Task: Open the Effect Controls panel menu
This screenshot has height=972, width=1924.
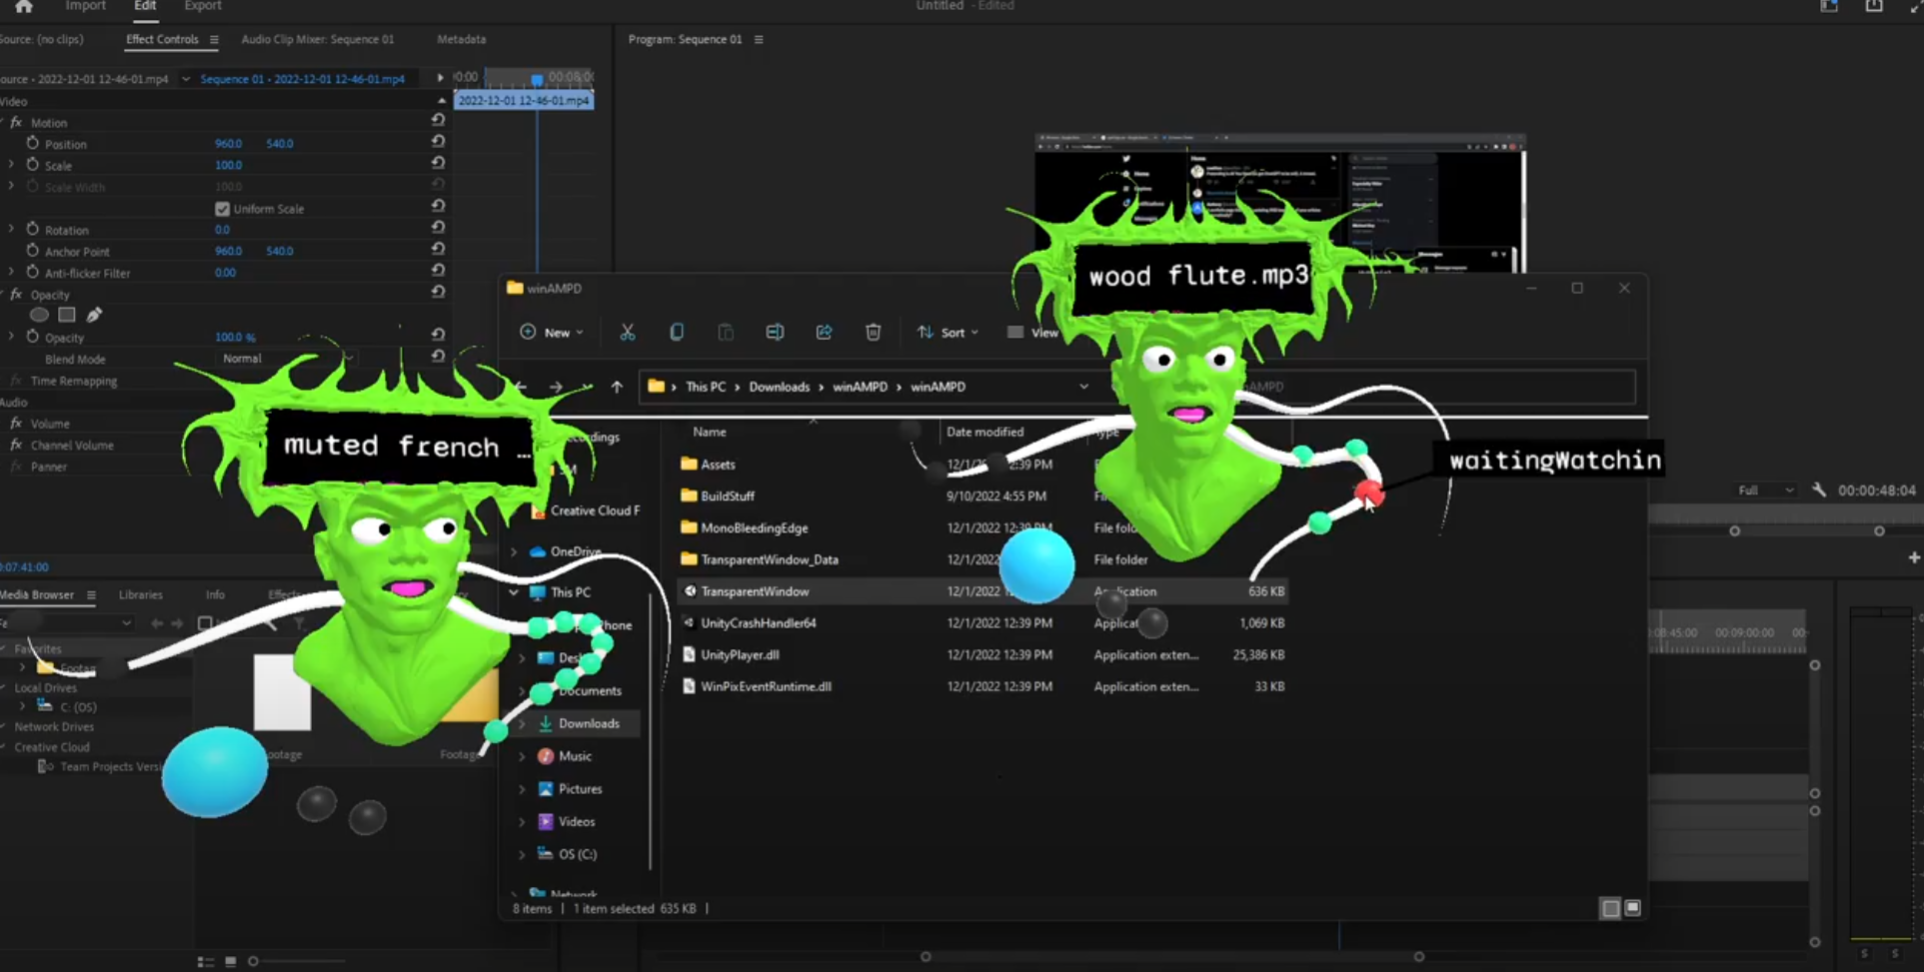Action: (214, 39)
